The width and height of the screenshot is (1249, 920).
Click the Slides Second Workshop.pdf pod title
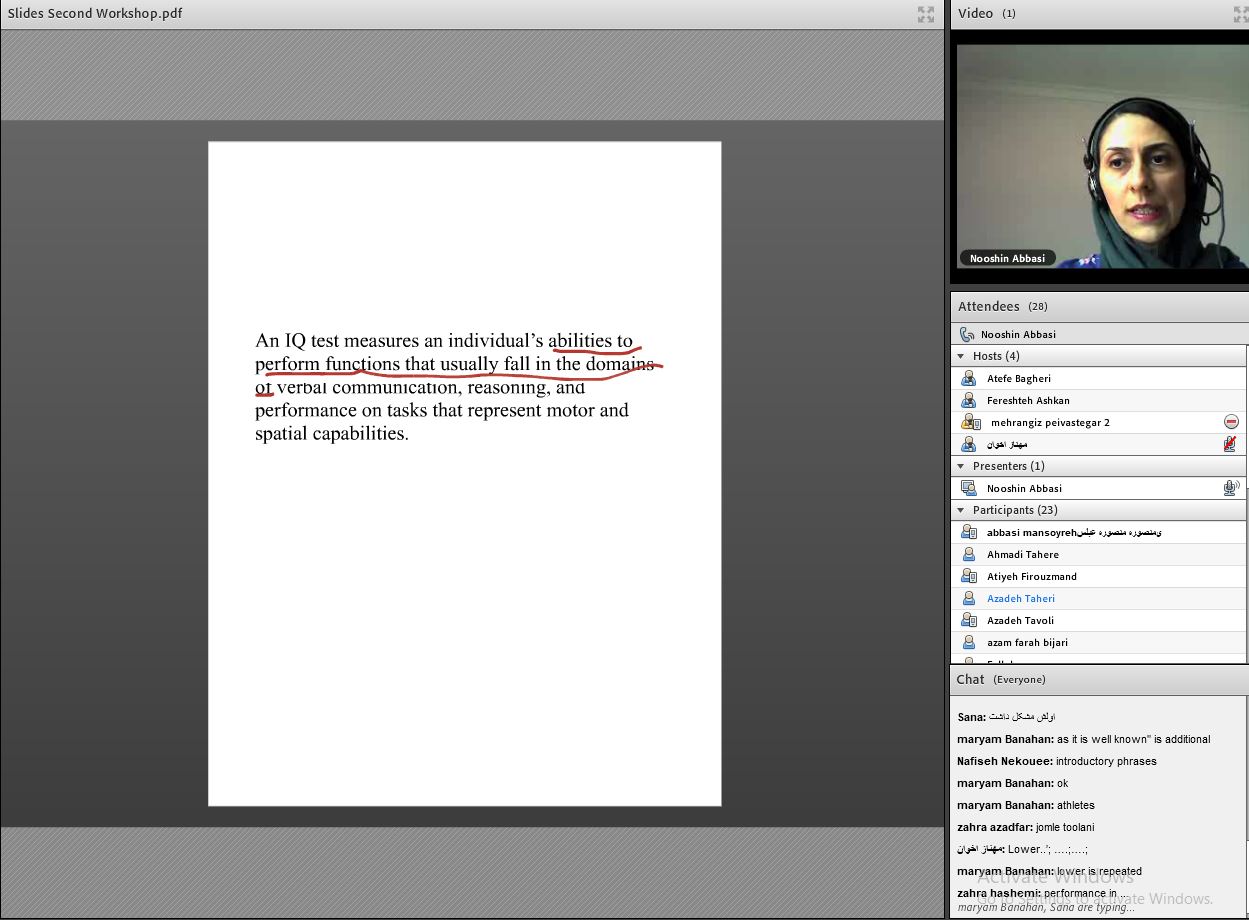(x=95, y=13)
